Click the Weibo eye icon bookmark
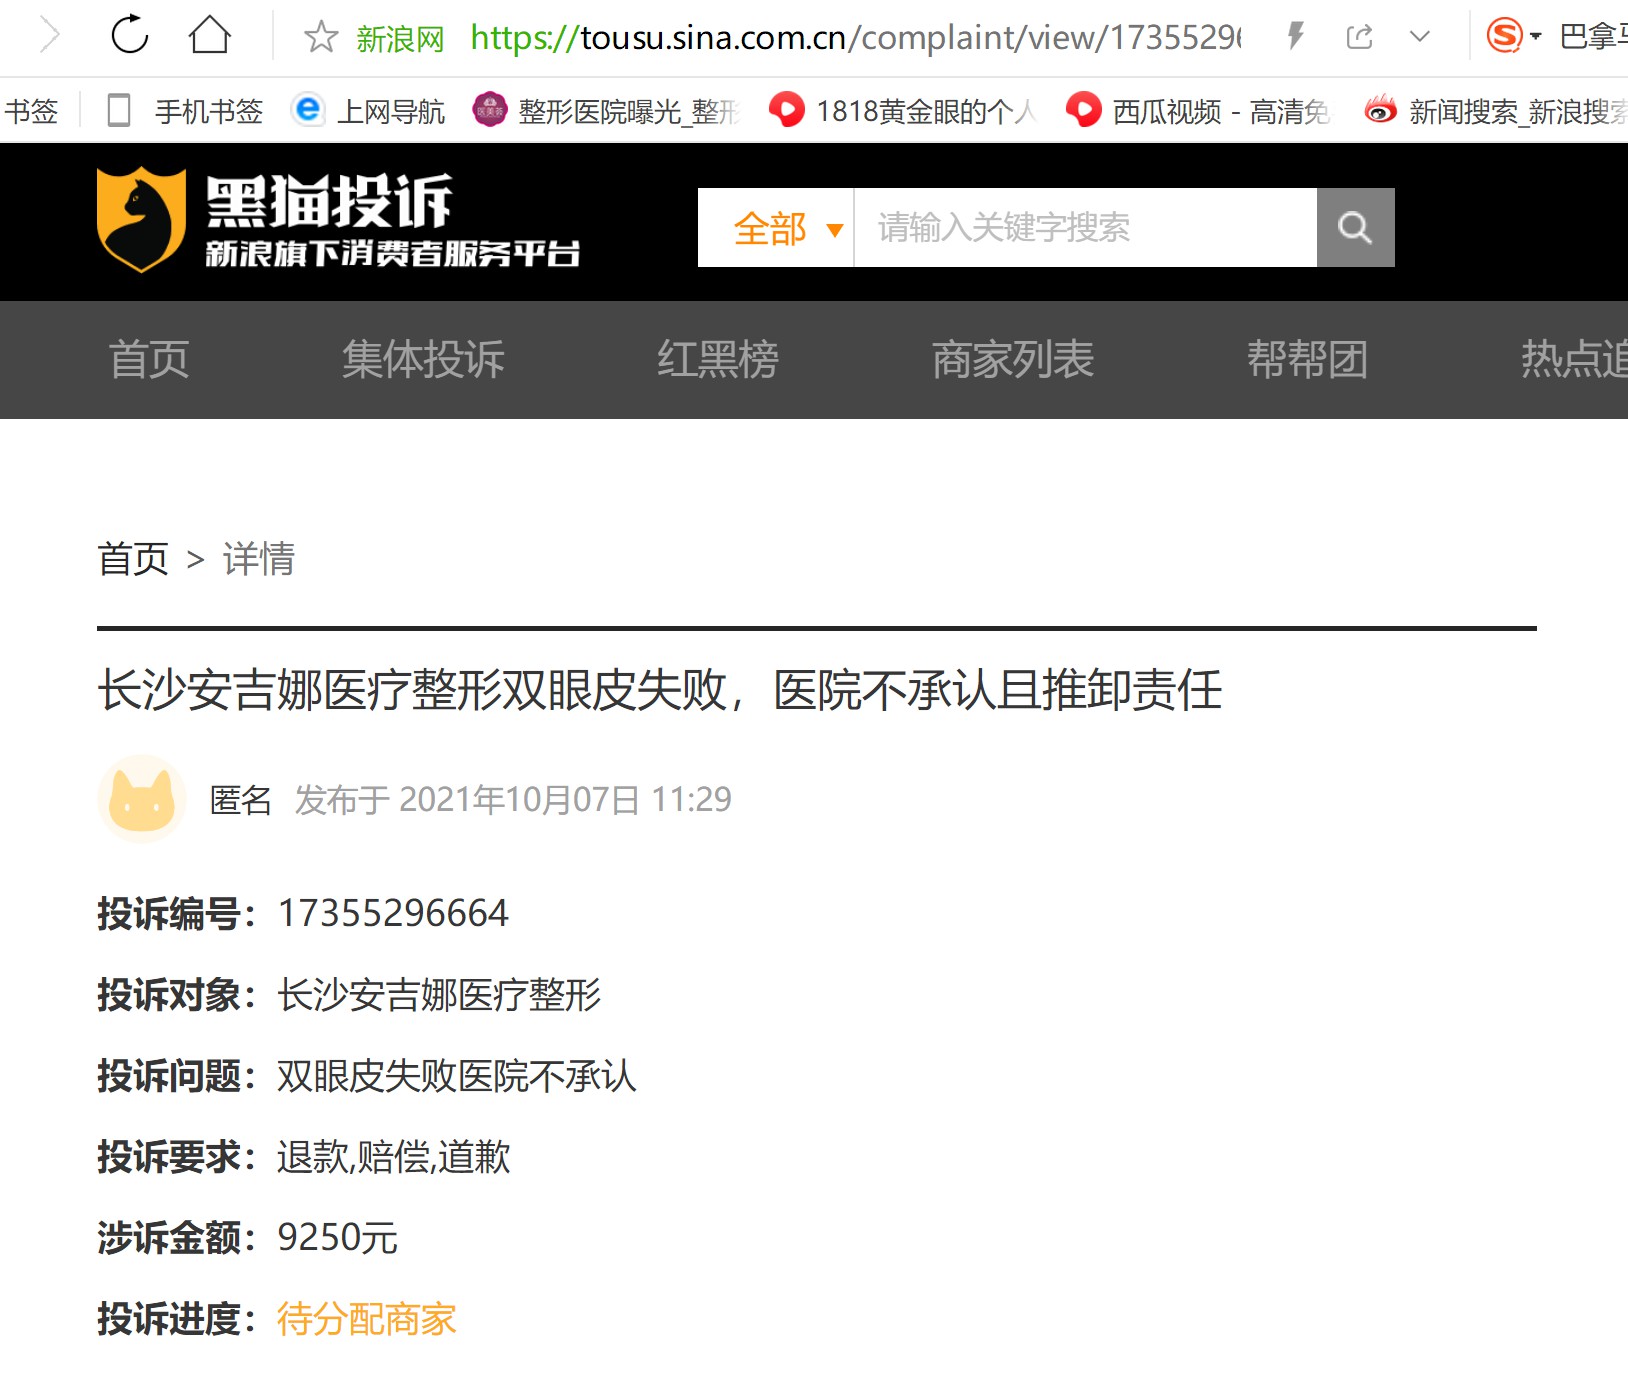The width and height of the screenshot is (1628, 1380). [x=1380, y=110]
